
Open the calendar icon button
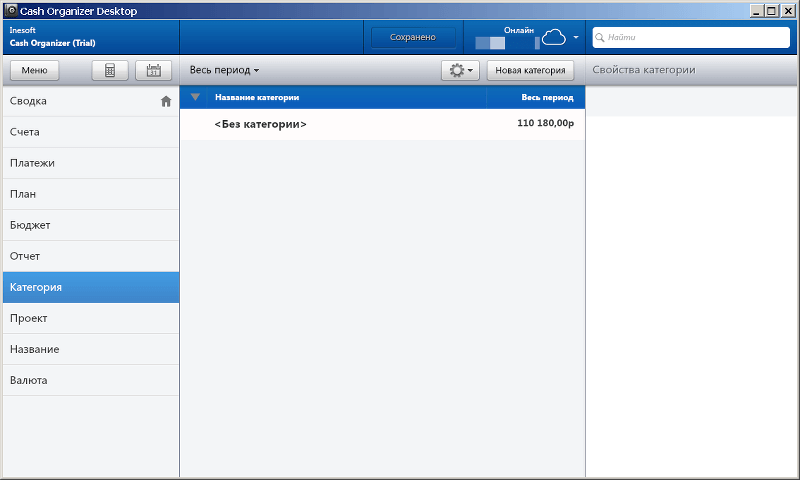pos(154,70)
